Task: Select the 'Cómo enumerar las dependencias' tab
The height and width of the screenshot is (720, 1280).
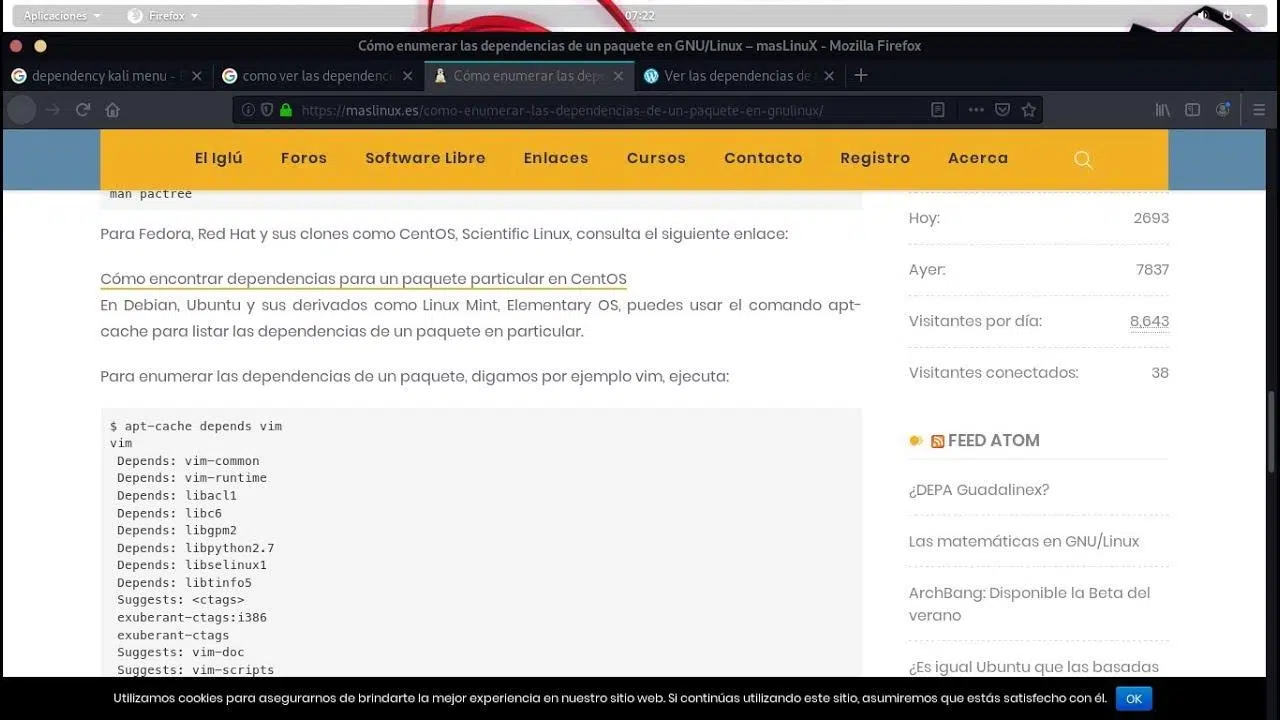Action: tap(529, 76)
